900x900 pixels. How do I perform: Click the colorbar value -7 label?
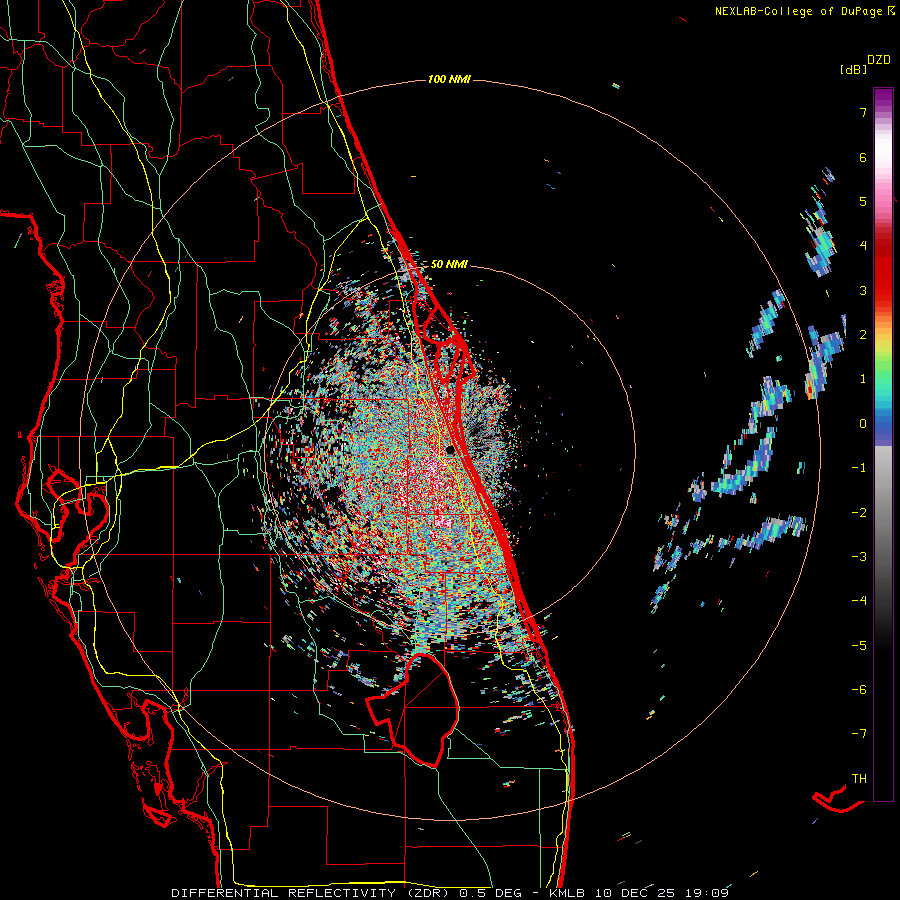(x=859, y=734)
